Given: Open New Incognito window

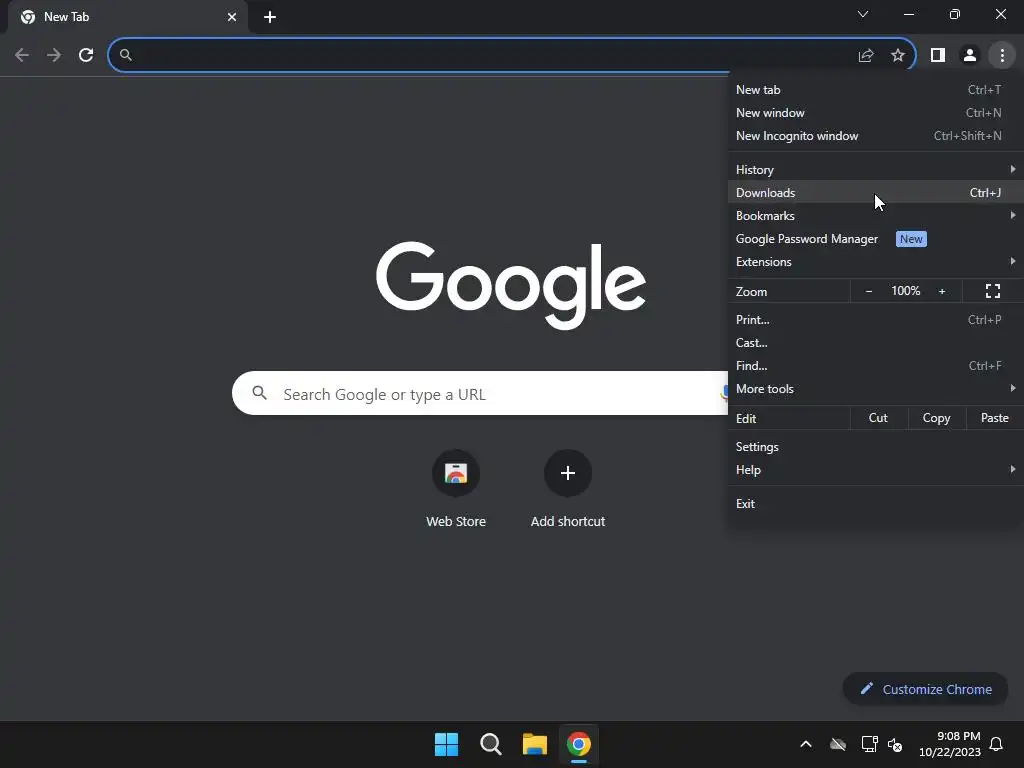Looking at the screenshot, I should coord(875,136).
